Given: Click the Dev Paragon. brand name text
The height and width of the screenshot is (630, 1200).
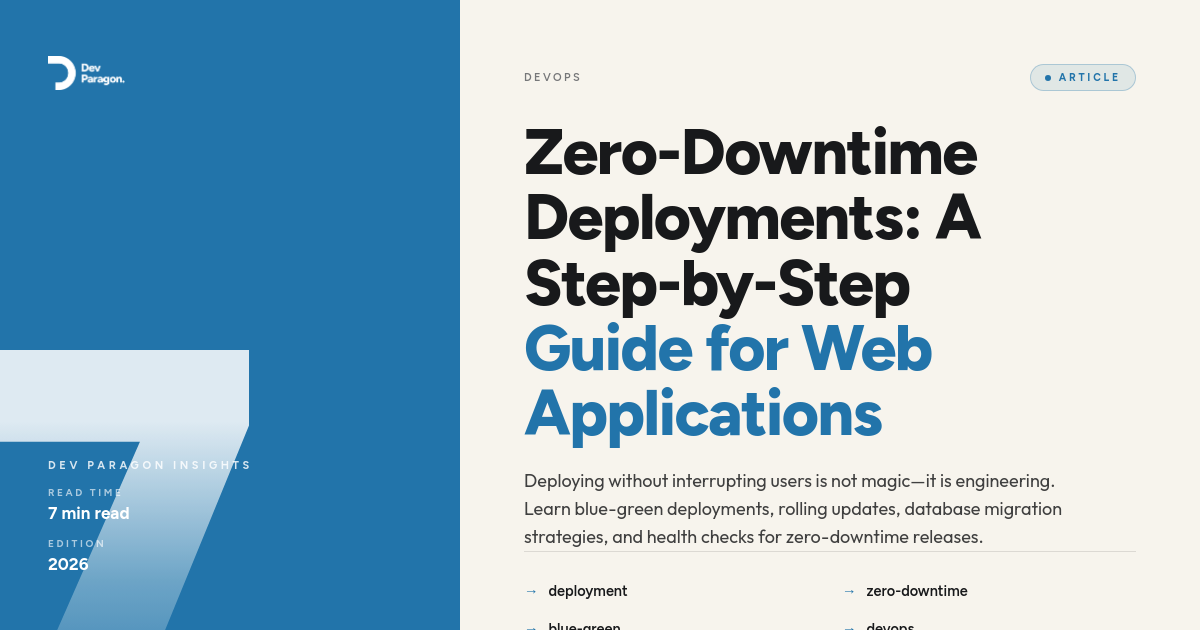Looking at the screenshot, I should 102,73.
